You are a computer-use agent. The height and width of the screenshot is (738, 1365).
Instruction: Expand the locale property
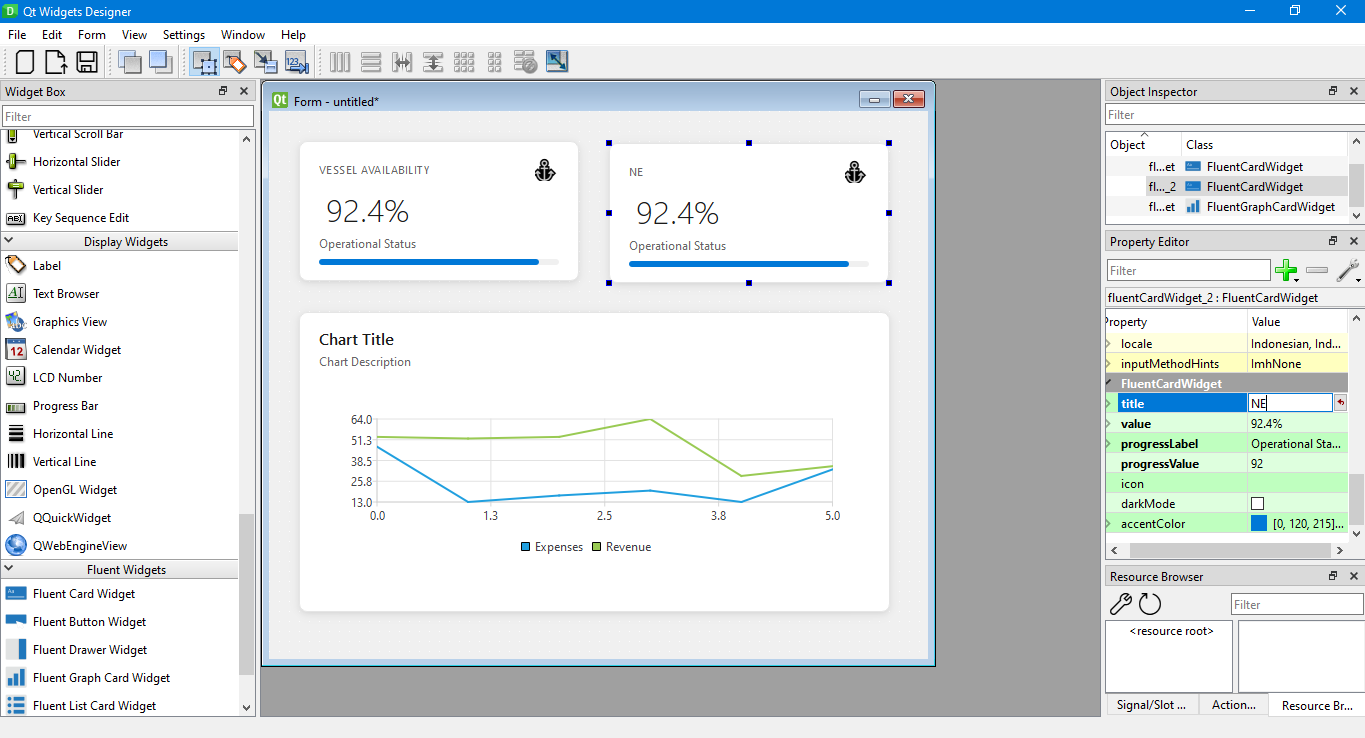tap(1108, 343)
